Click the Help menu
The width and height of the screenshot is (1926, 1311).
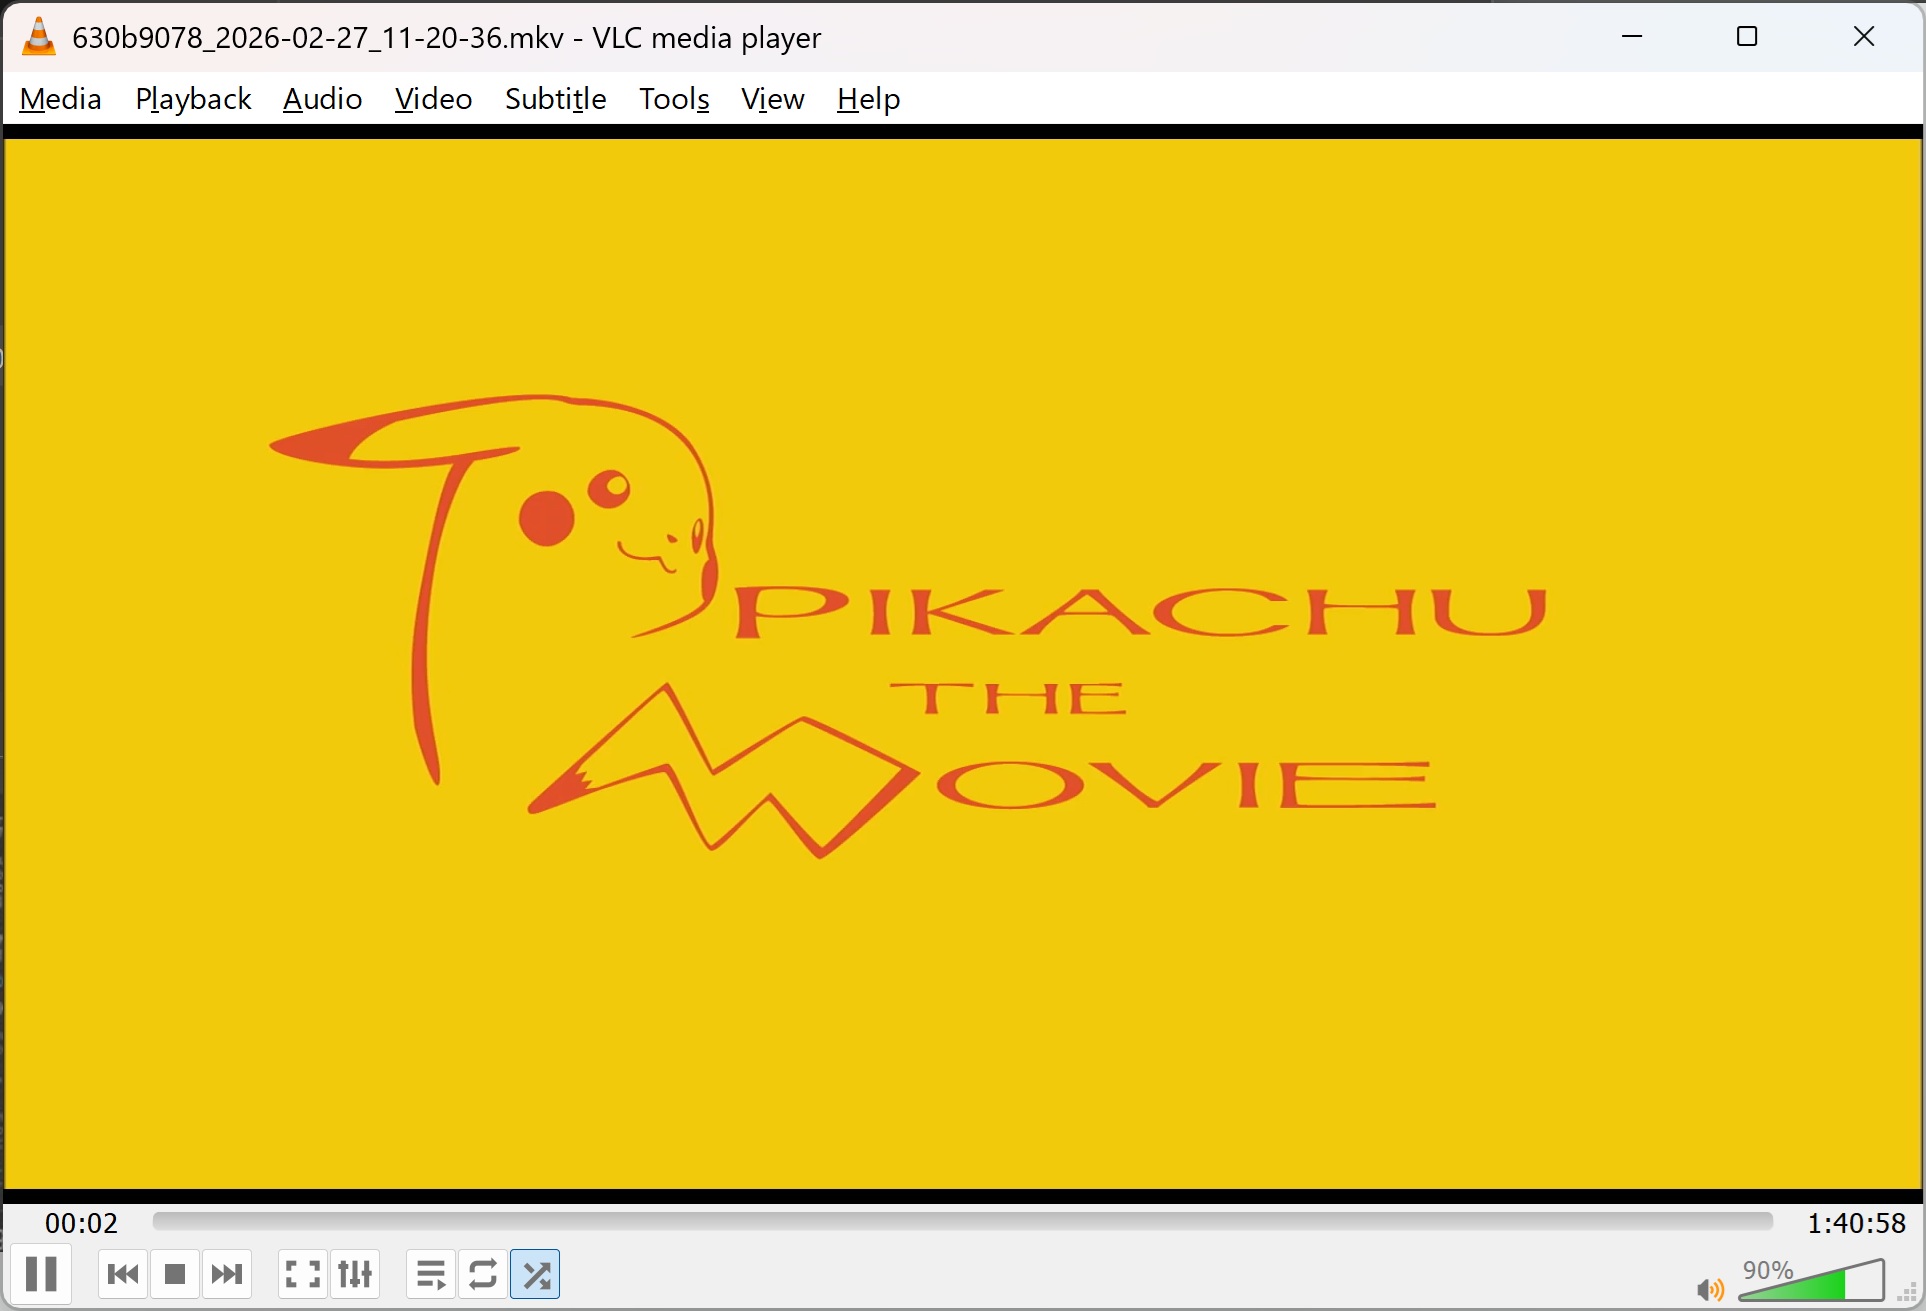click(868, 99)
